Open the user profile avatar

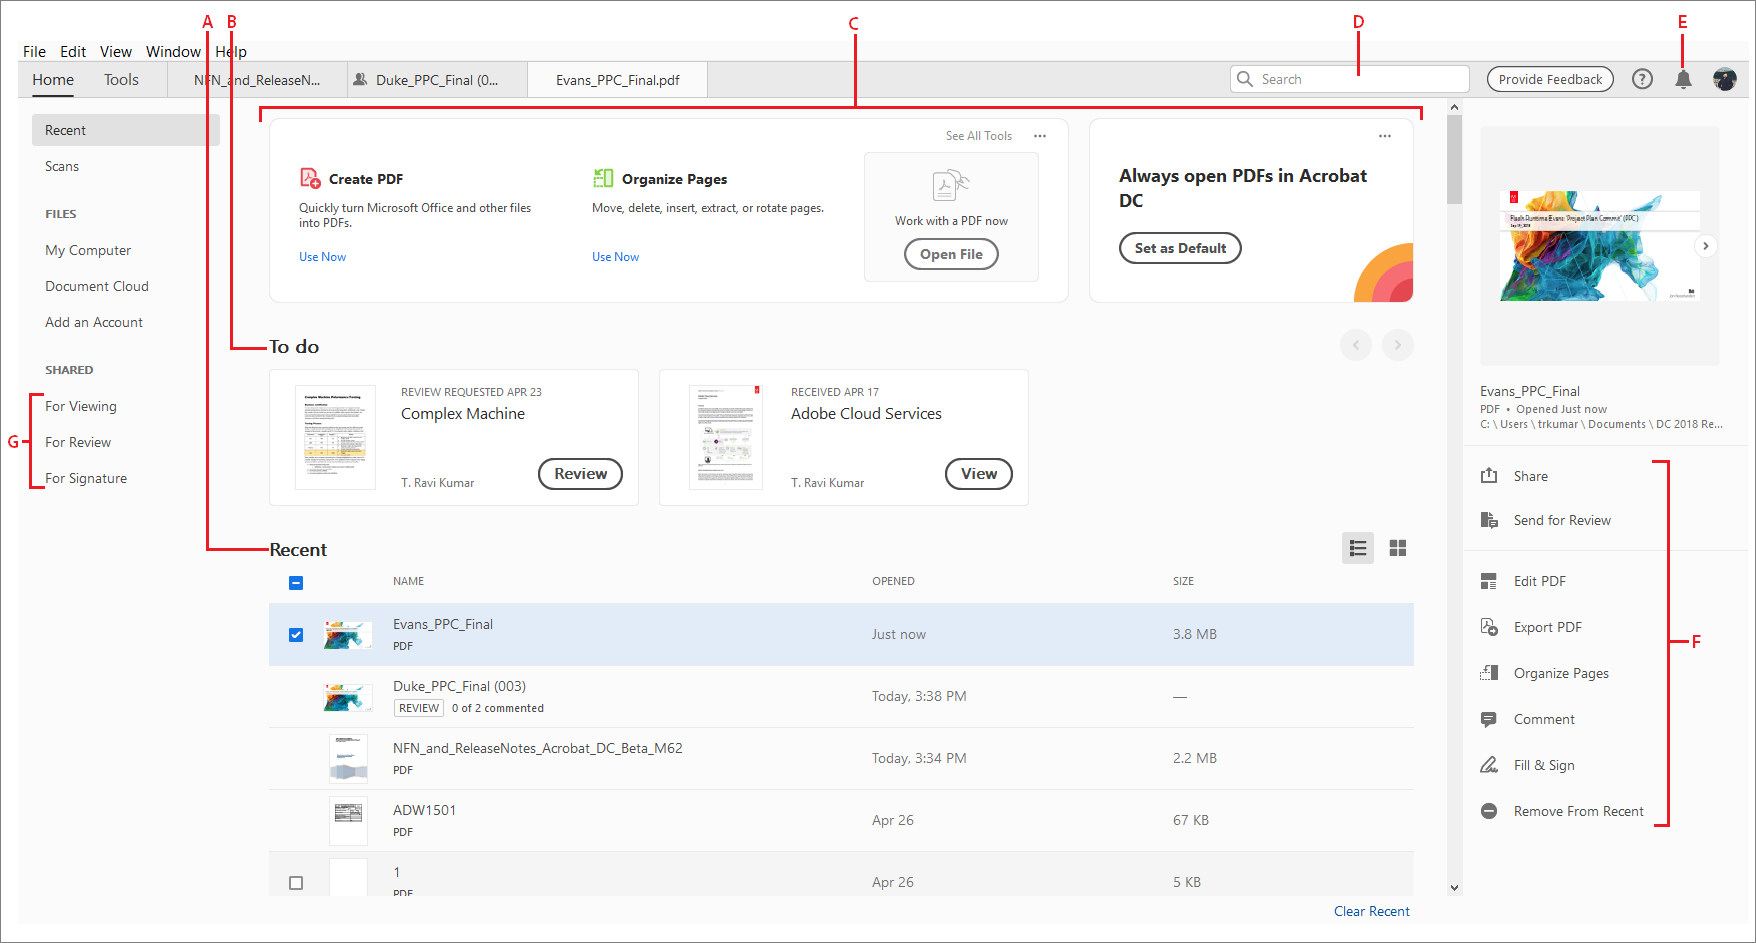pyautogui.click(x=1725, y=79)
